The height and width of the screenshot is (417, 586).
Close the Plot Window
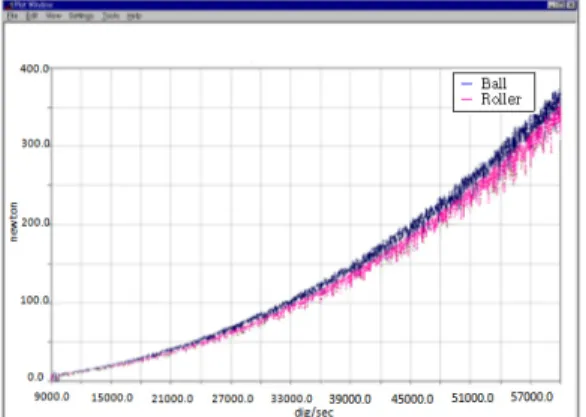coord(571,5)
